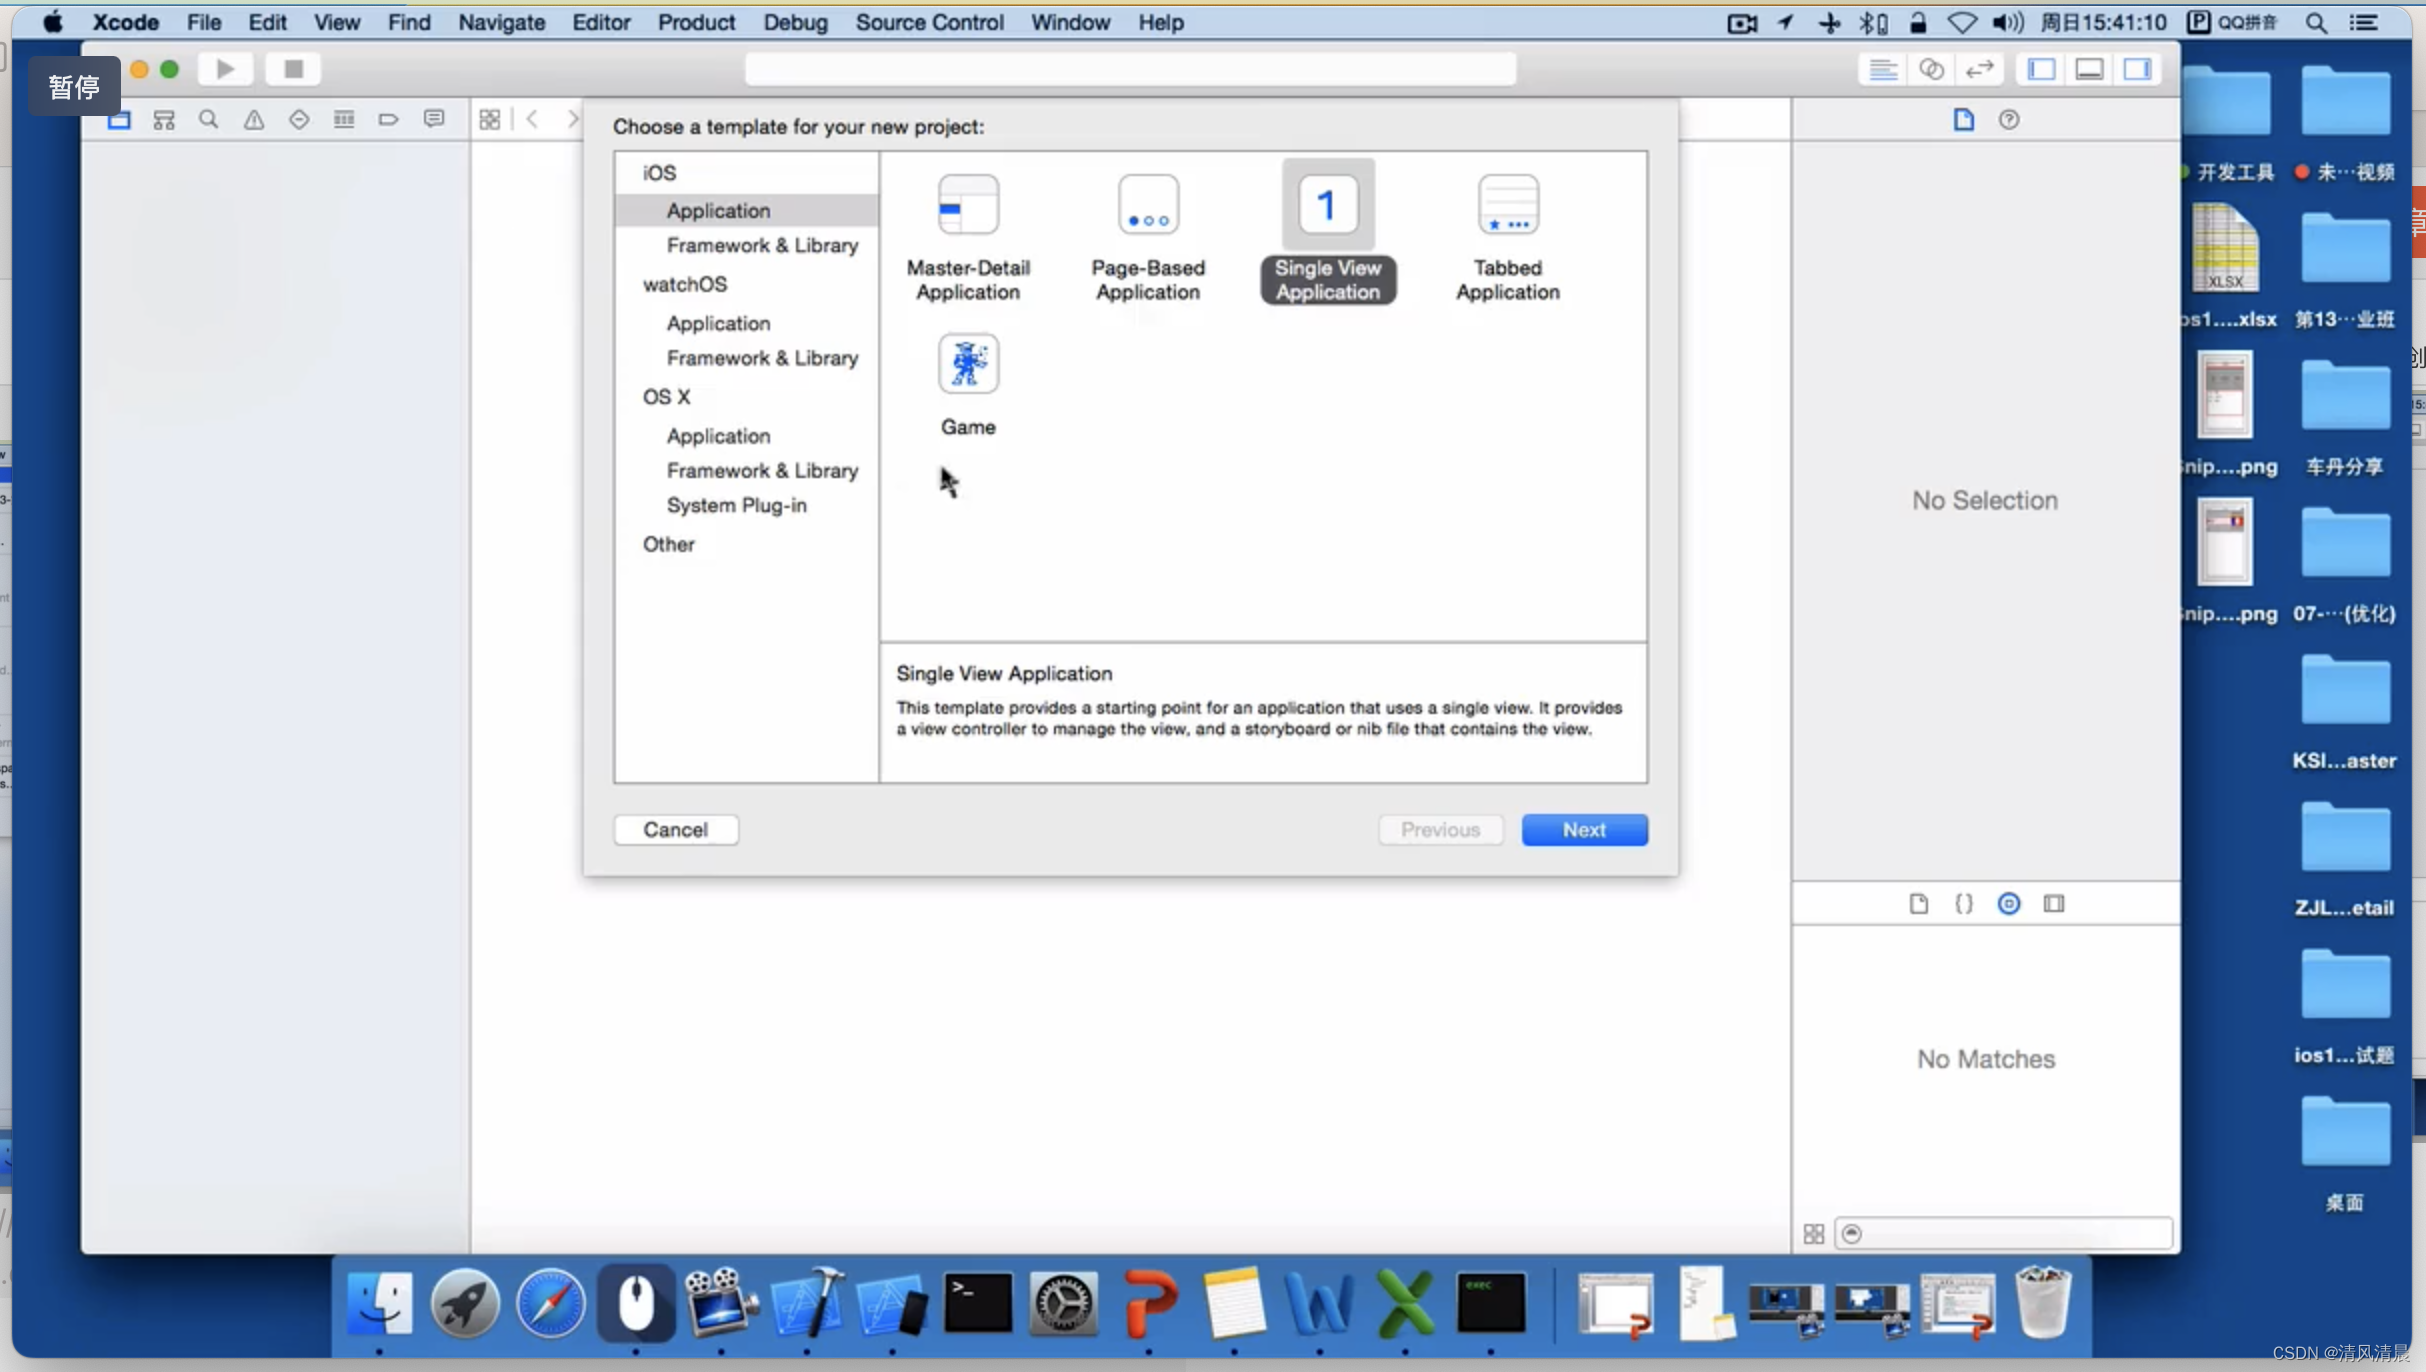Viewport: 2426px width, 1372px height.
Task: Select the Master-Detail Application template
Action: (x=967, y=238)
